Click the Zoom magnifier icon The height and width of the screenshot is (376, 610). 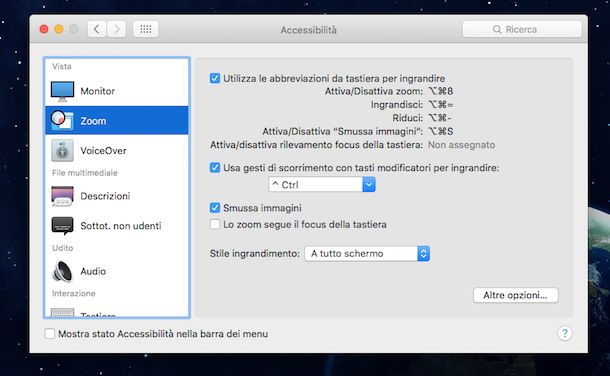[62, 121]
